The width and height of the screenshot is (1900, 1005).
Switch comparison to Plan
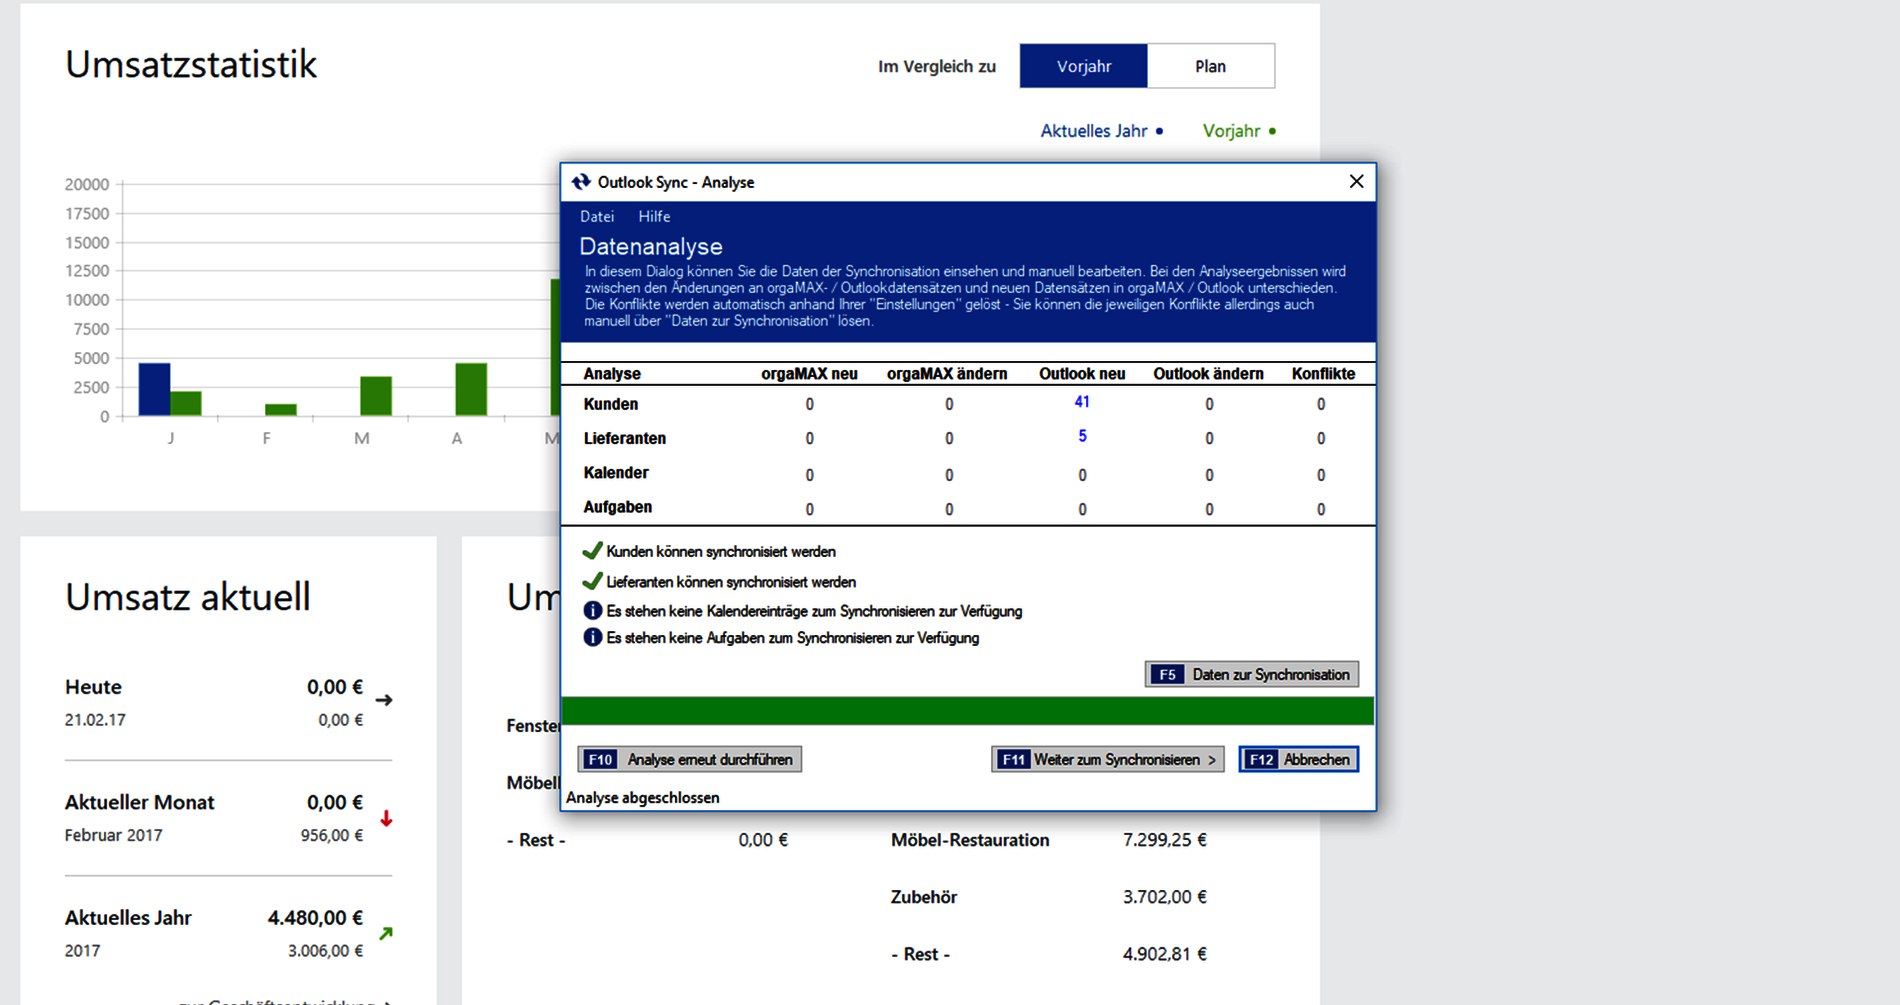pyautogui.click(x=1210, y=66)
